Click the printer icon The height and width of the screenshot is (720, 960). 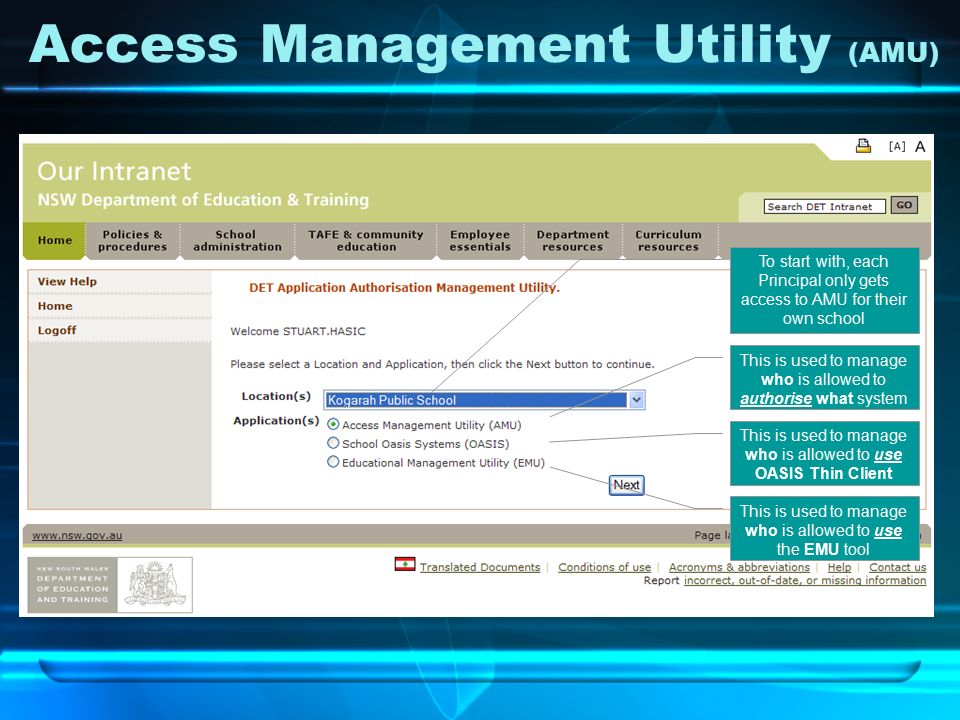(x=863, y=146)
